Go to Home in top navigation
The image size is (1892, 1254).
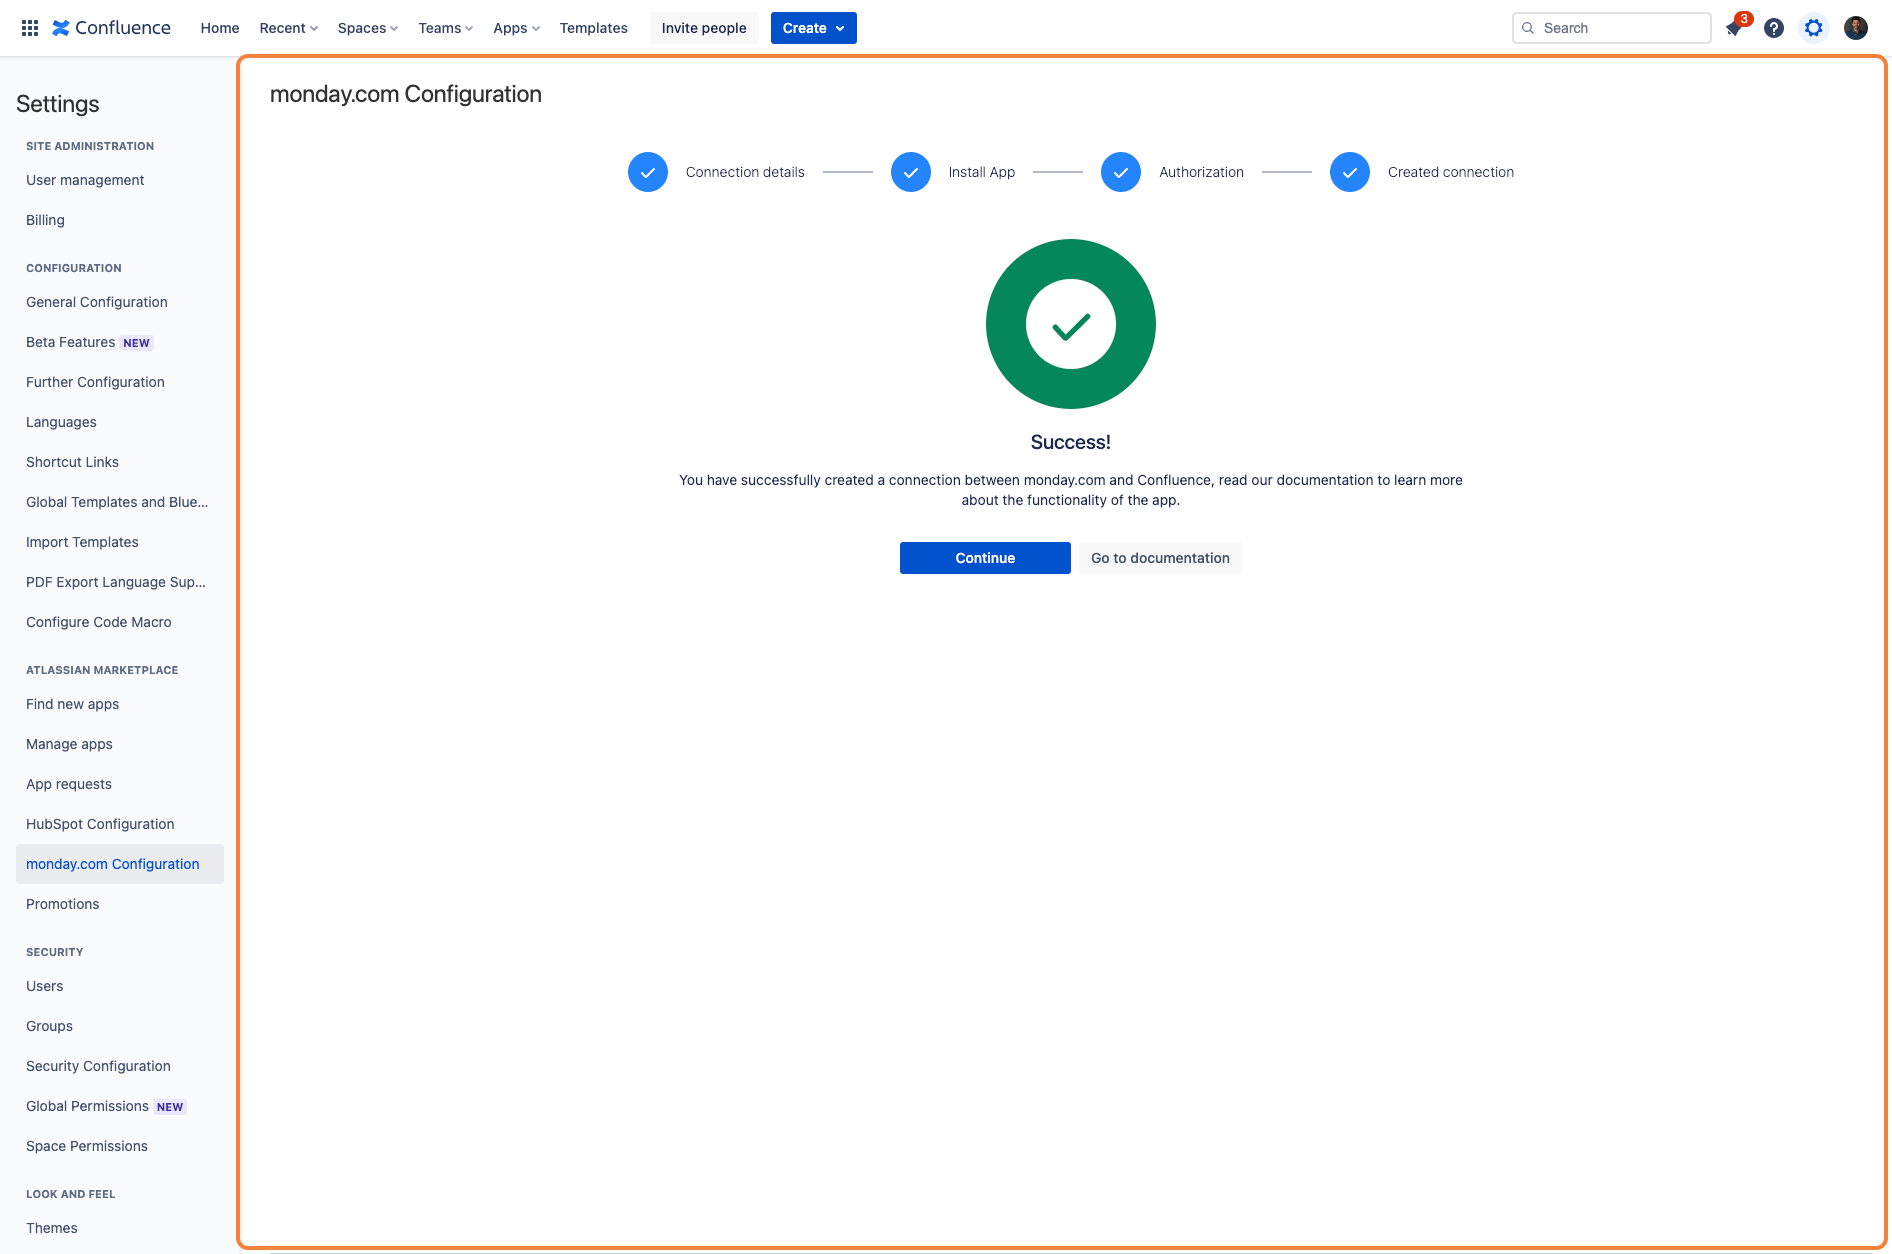[220, 28]
